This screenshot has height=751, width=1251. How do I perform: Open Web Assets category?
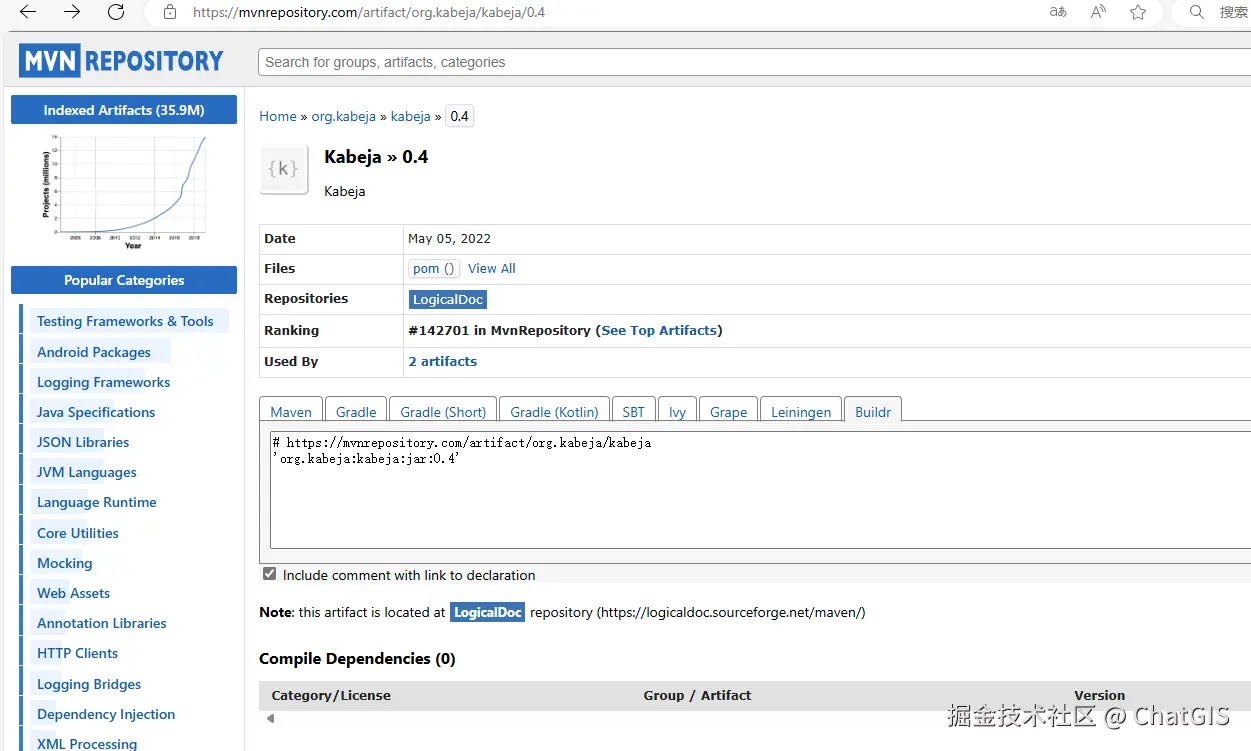73,593
